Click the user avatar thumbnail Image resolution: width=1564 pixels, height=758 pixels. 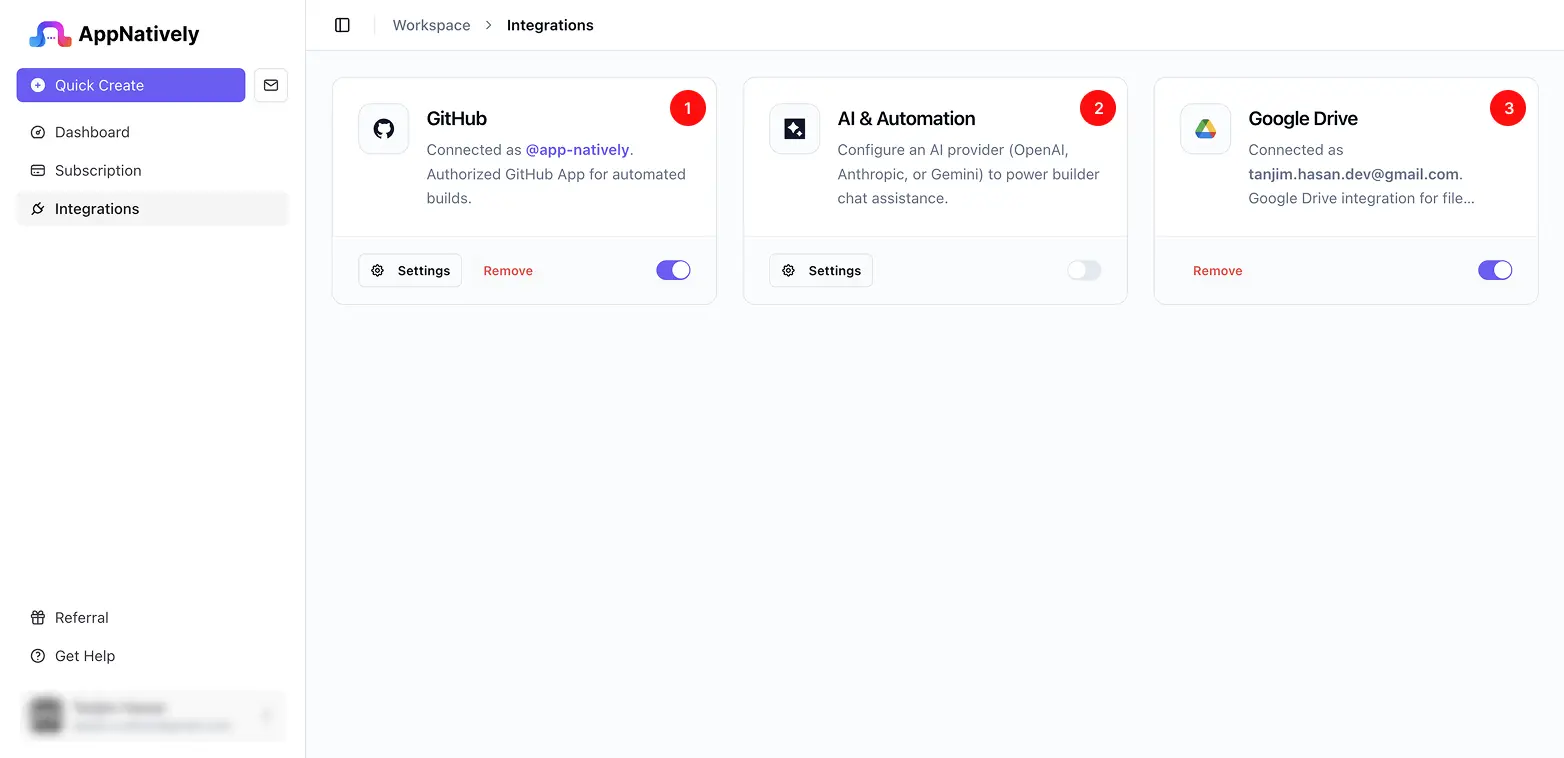pyautogui.click(x=46, y=716)
